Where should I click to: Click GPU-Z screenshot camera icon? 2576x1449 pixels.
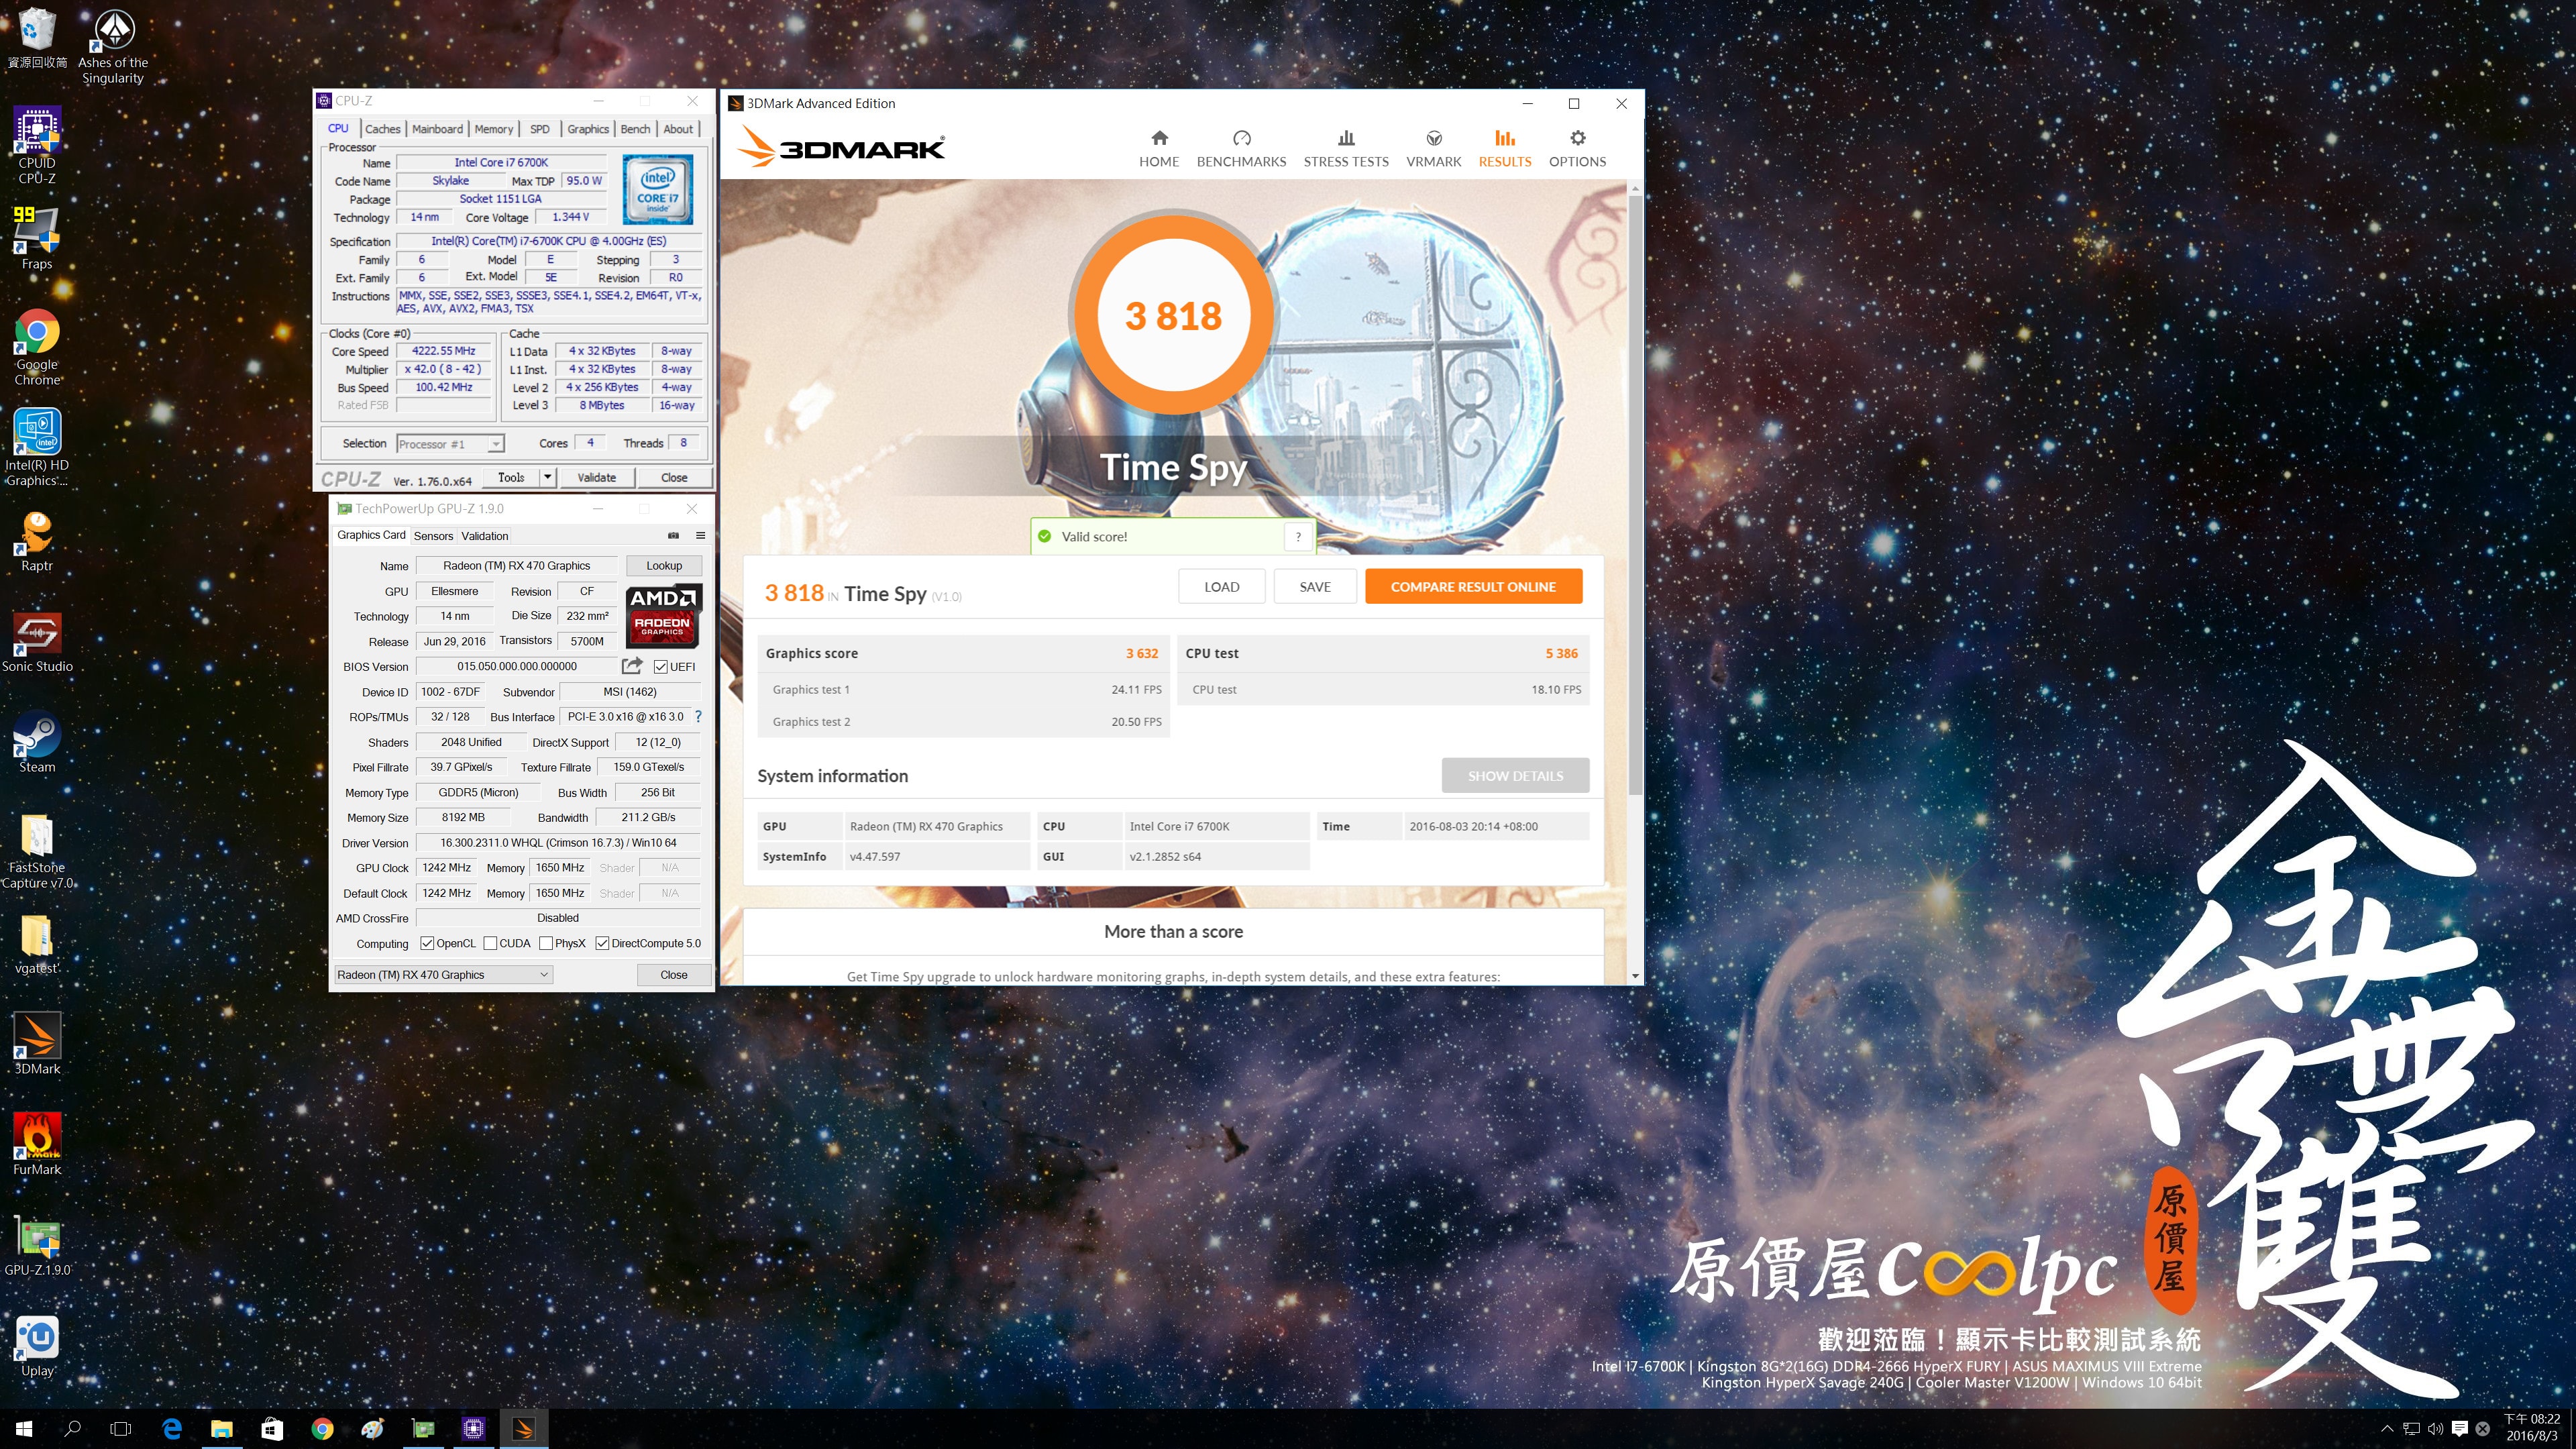[673, 536]
